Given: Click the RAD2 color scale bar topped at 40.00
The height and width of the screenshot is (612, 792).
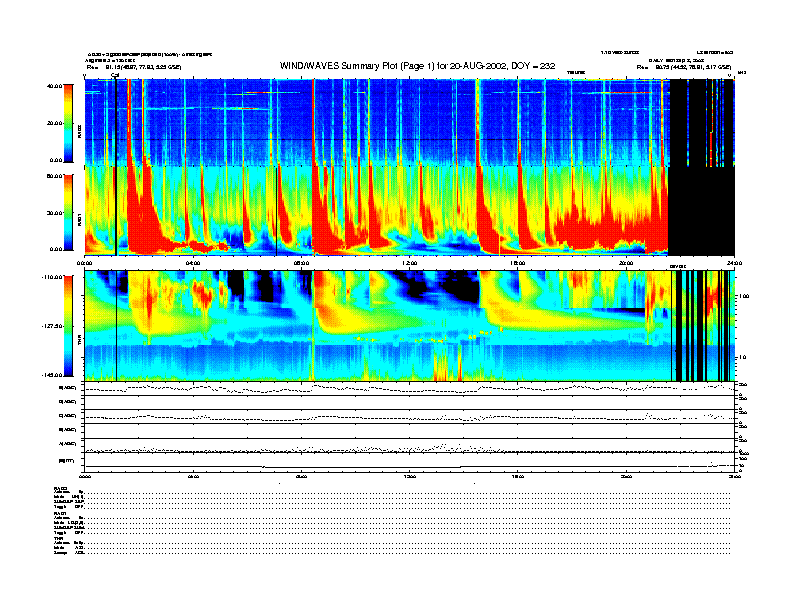Looking at the screenshot, I should pos(68,123).
